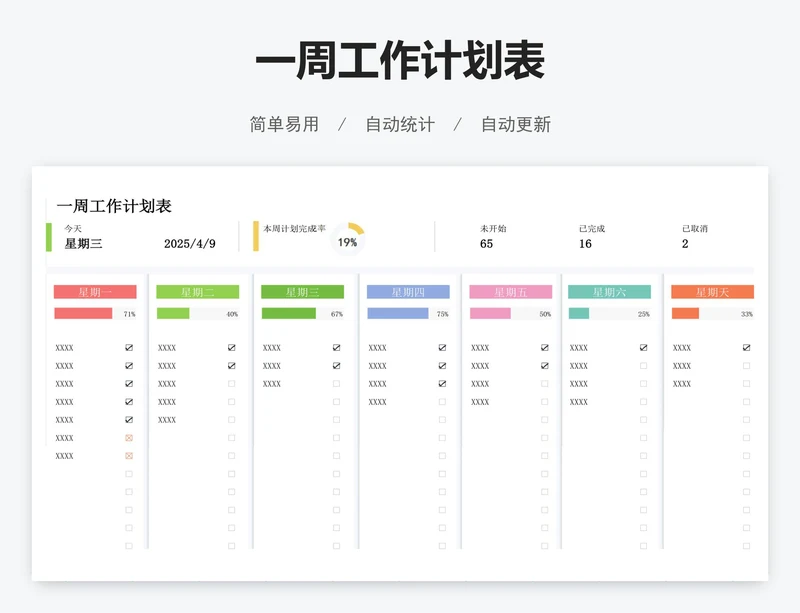This screenshot has height=613, width=800.
Task: Uncheck the third task checkbox under 星期四
Action: pos(442,384)
